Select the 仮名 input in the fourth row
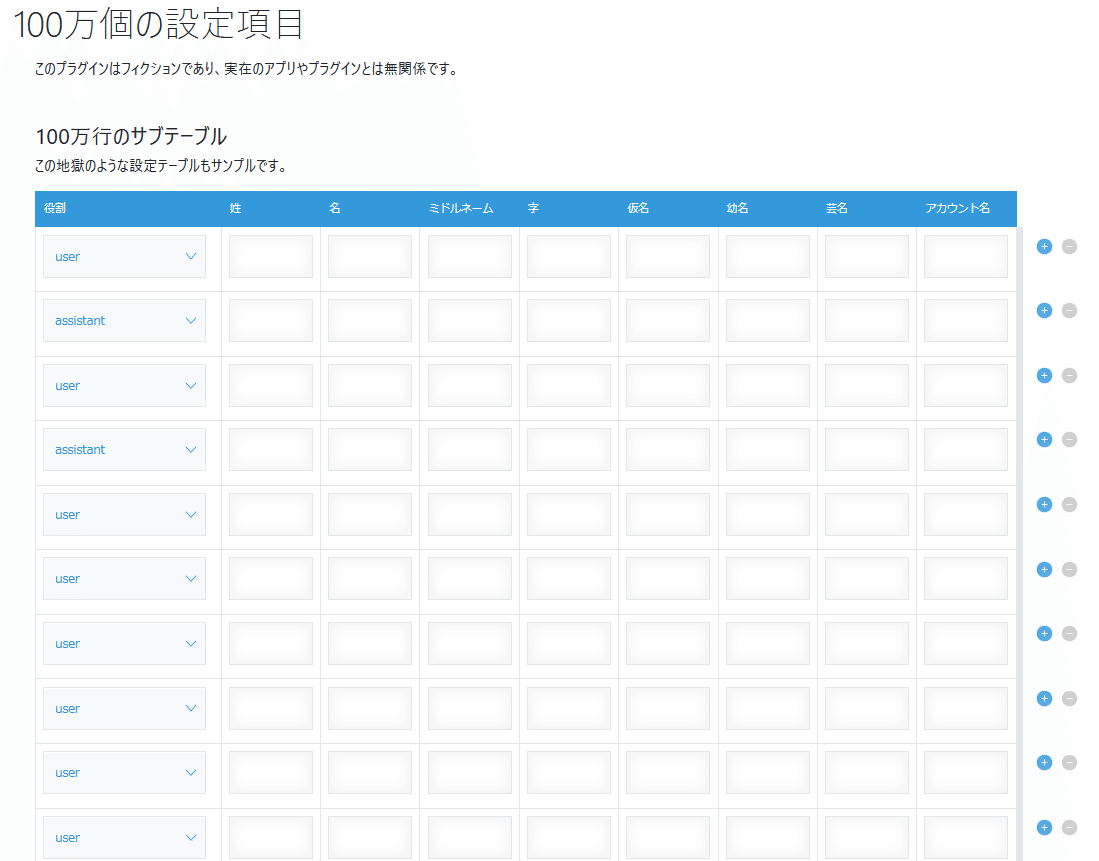Viewport: 1099px width, 861px height. pyautogui.click(x=668, y=449)
